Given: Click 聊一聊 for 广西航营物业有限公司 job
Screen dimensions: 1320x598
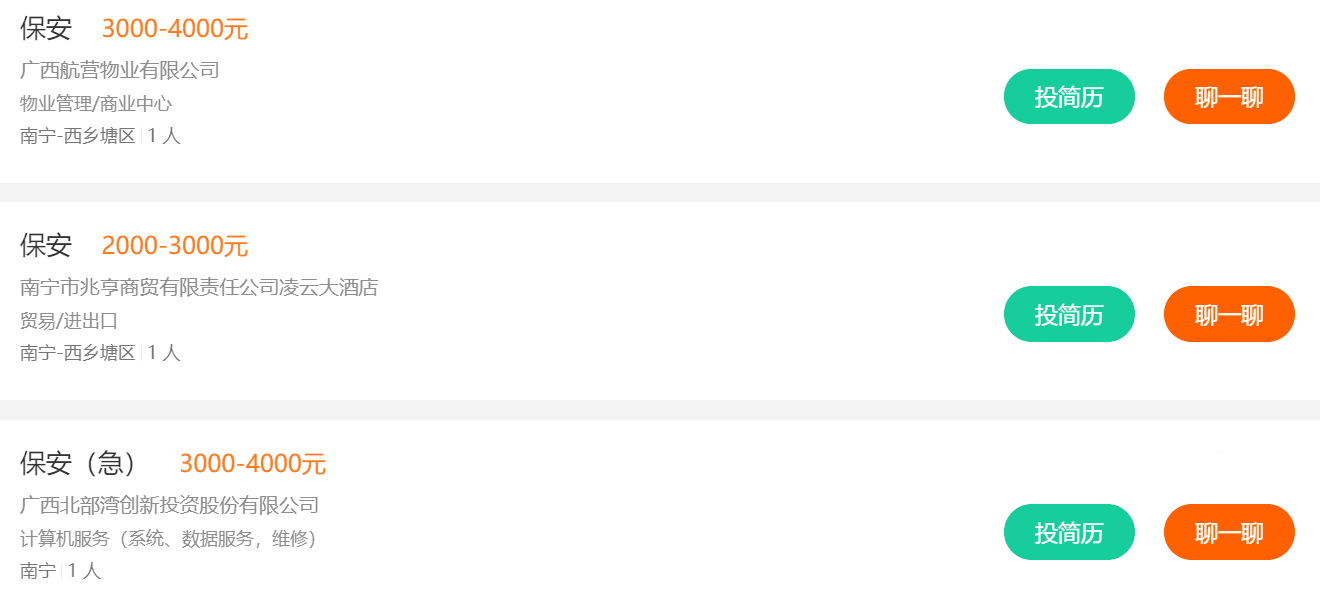Looking at the screenshot, I should coord(1229,97).
